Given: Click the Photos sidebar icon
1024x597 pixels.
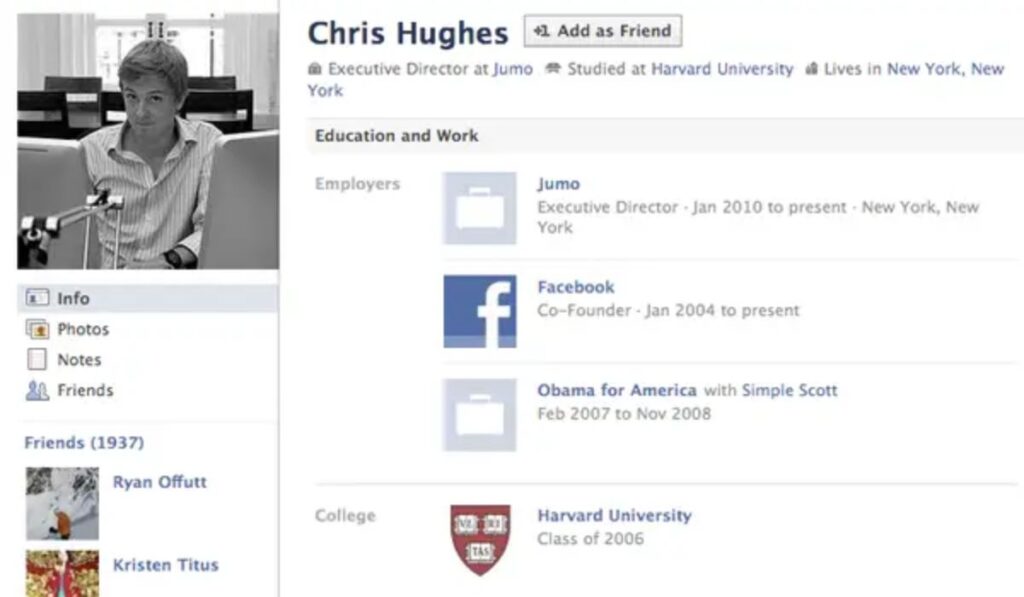Looking at the screenshot, I should (x=37, y=329).
